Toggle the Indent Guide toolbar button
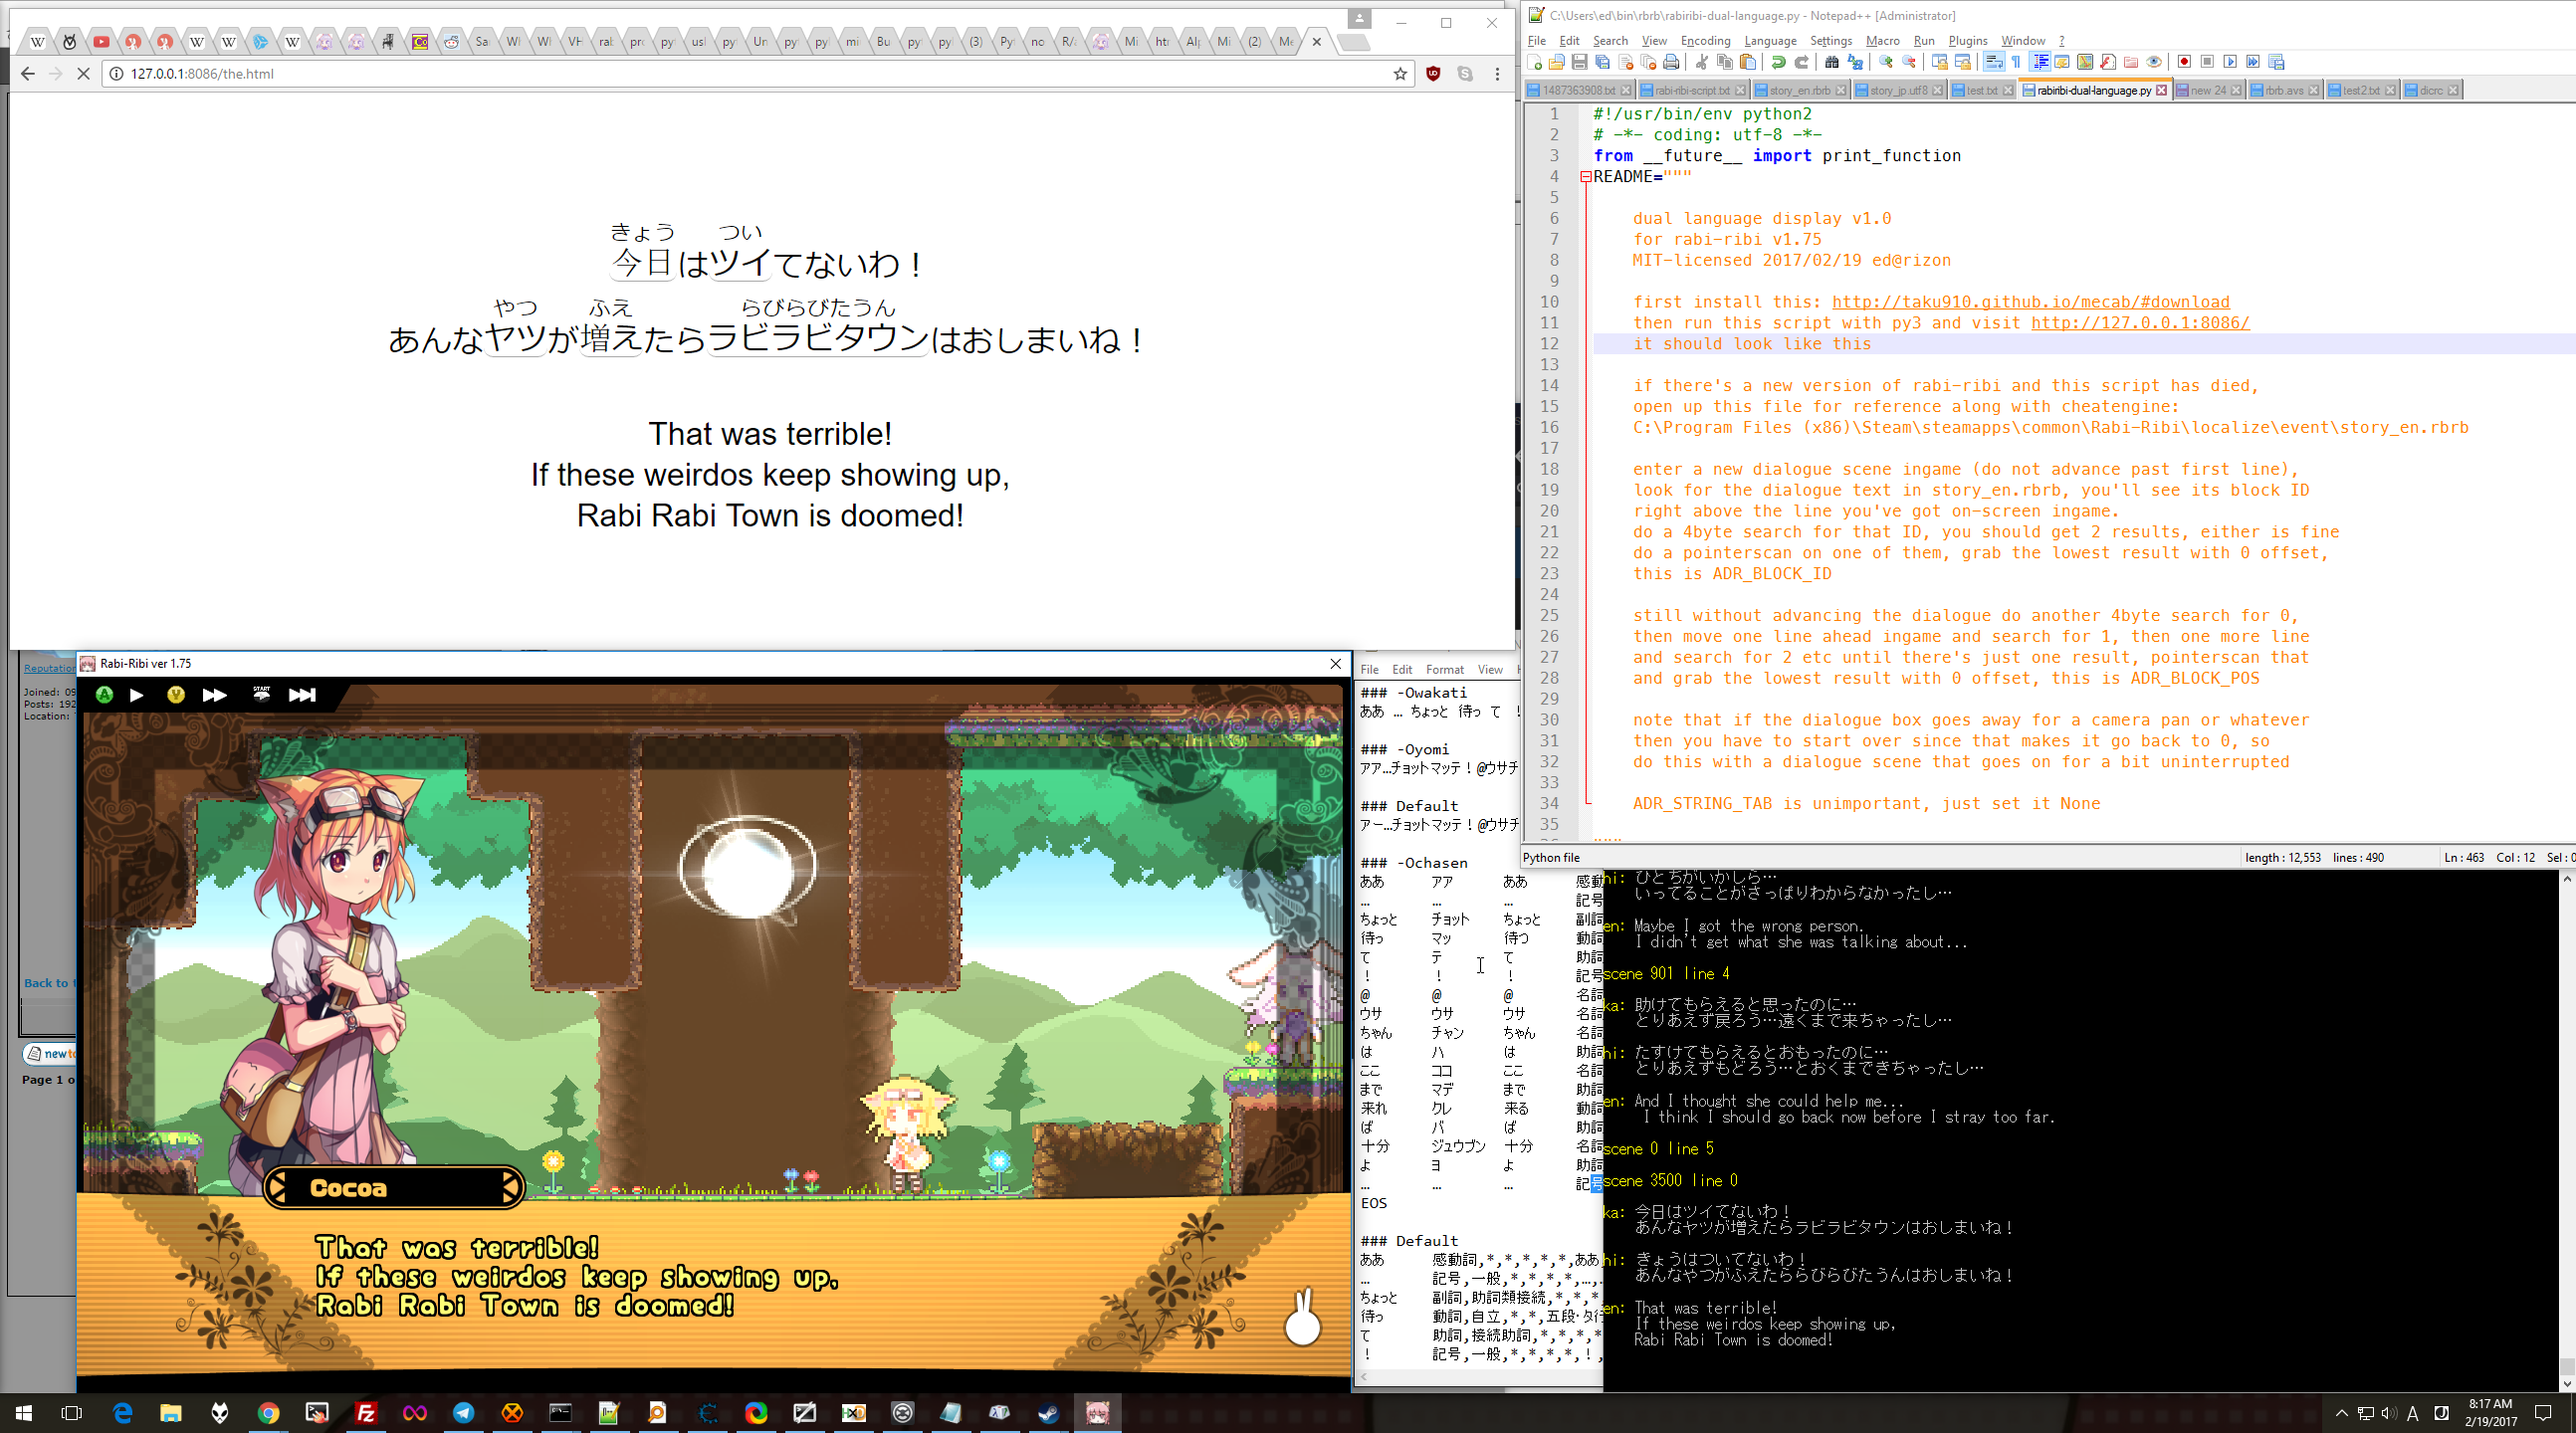The height and width of the screenshot is (1433, 2576). coord(2040,62)
